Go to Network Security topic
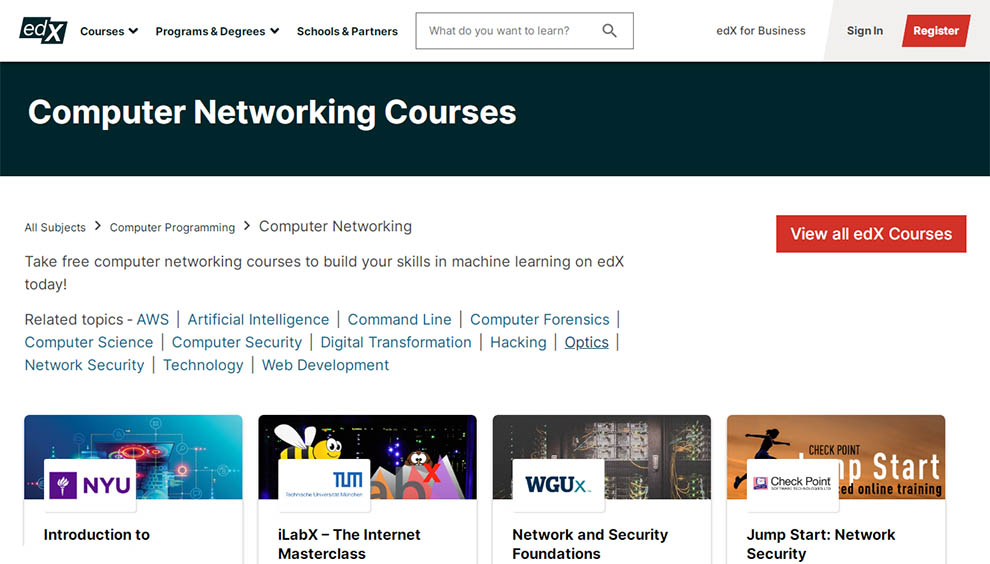The image size is (990, 564). pos(85,365)
